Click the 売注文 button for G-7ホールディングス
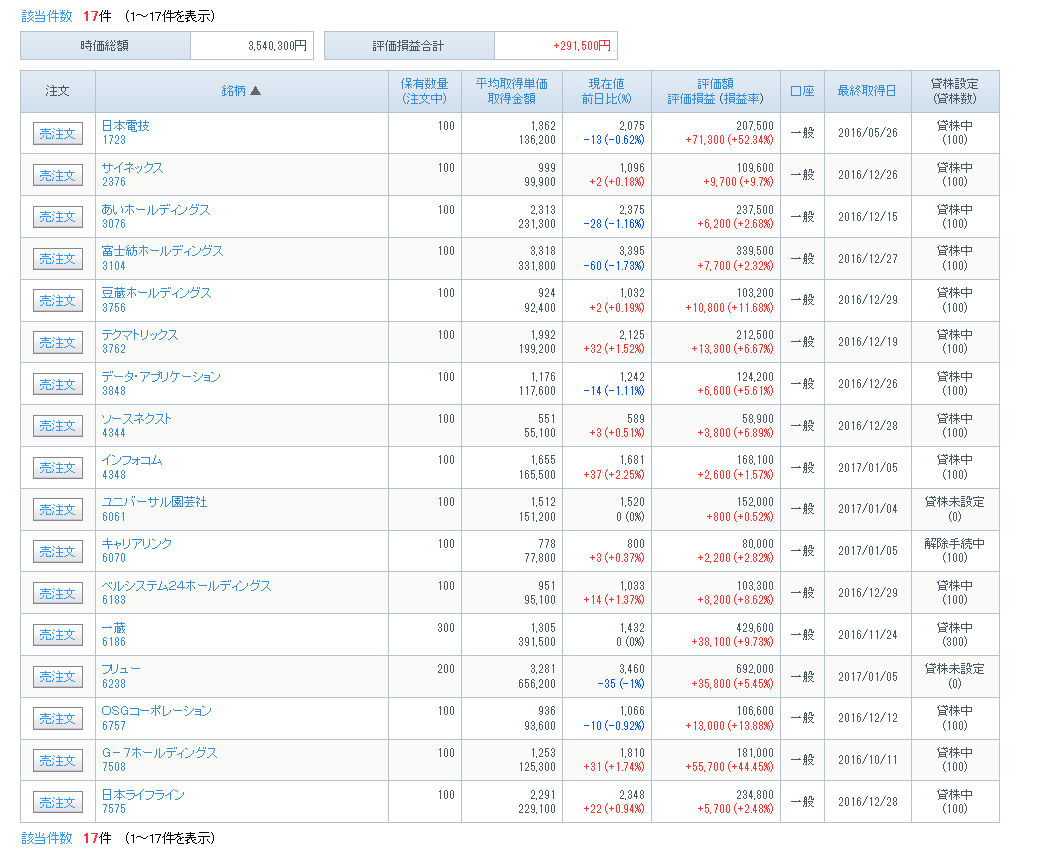1040x856 pixels. (x=58, y=760)
